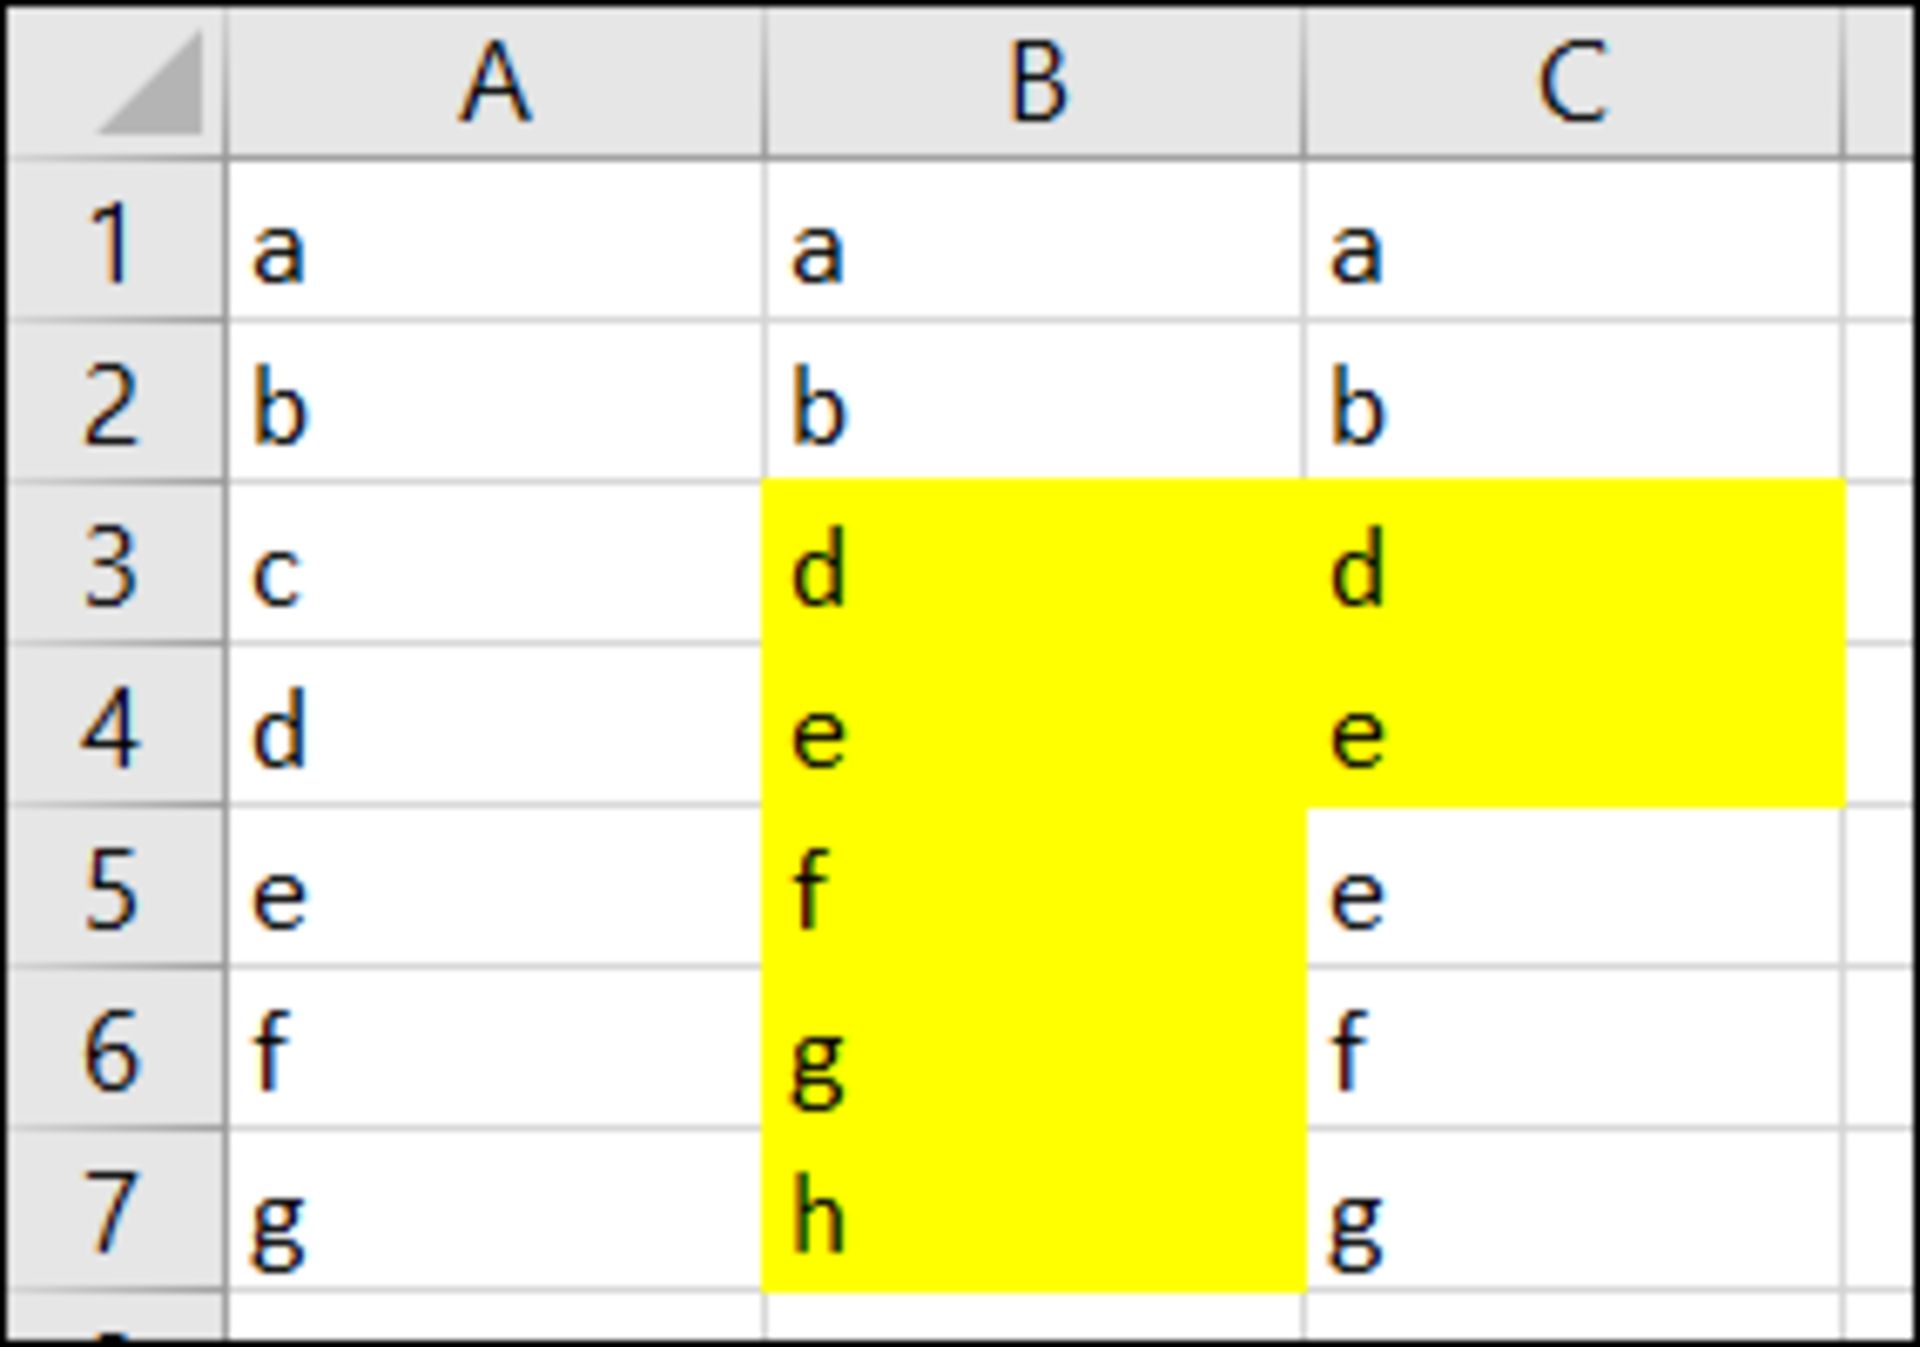
Task: Click cell C1 containing a
Action: tap(1574, 241)
